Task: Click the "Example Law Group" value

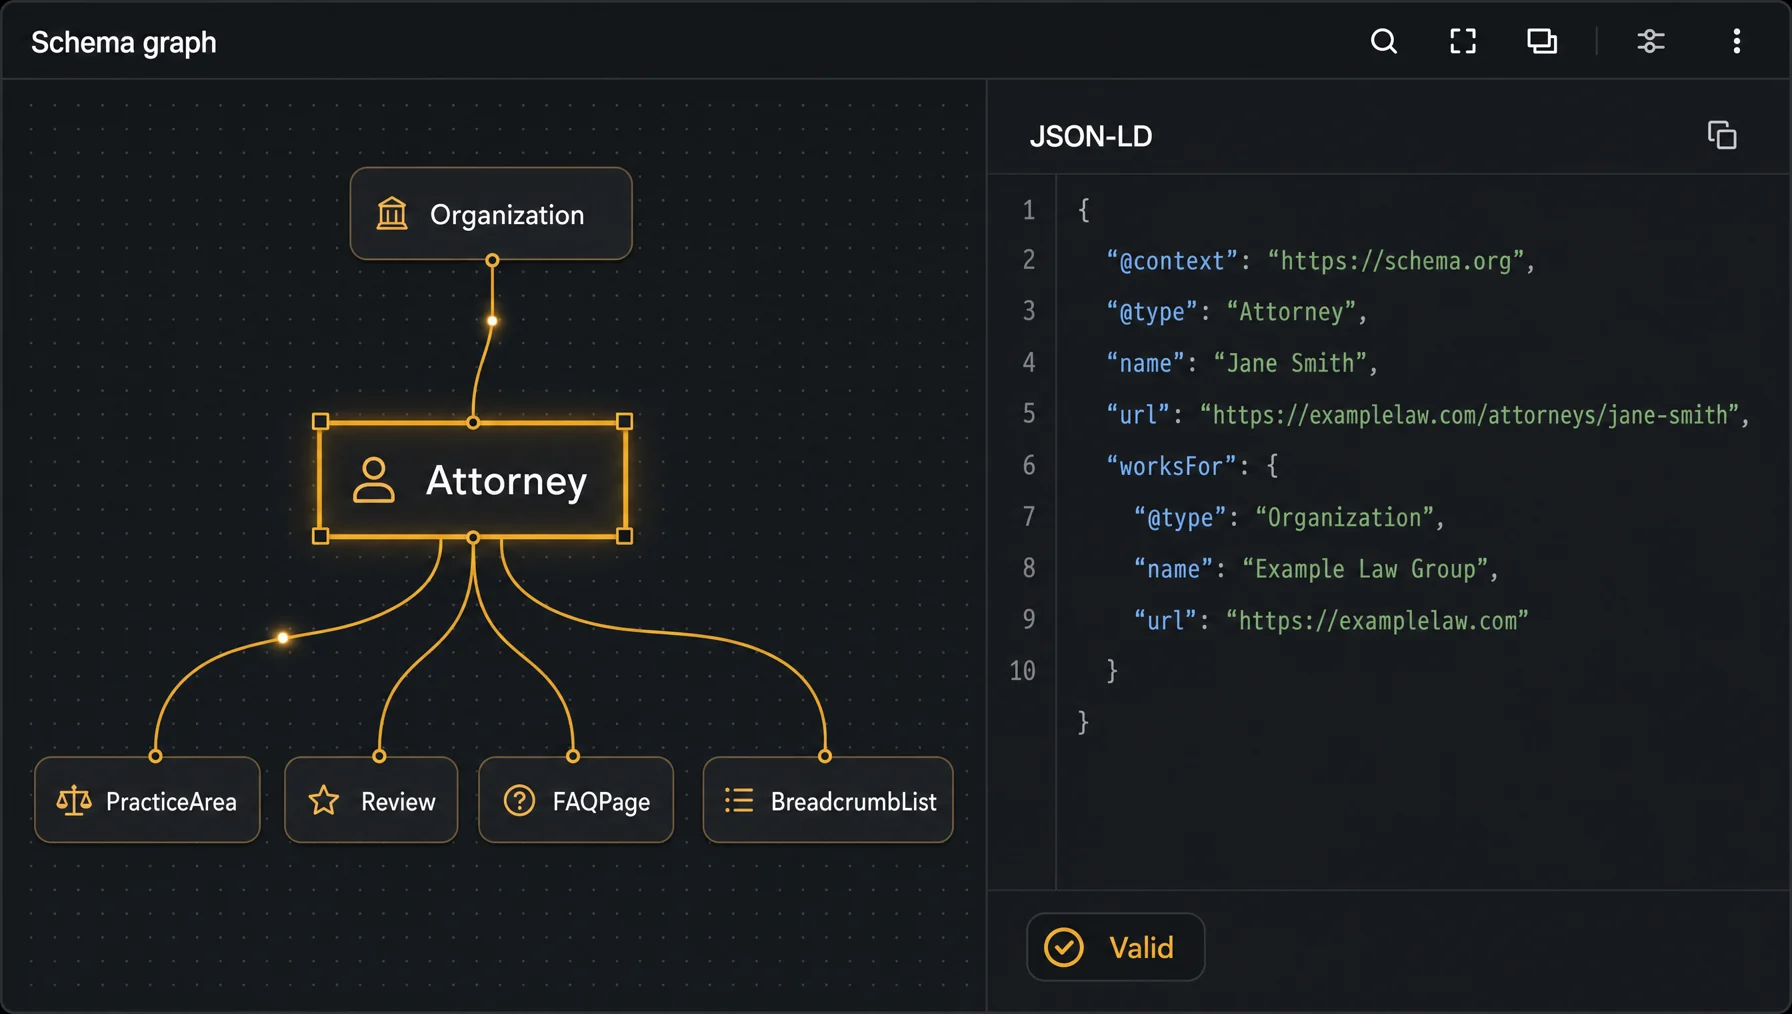Action: [x=1365, y=569]
